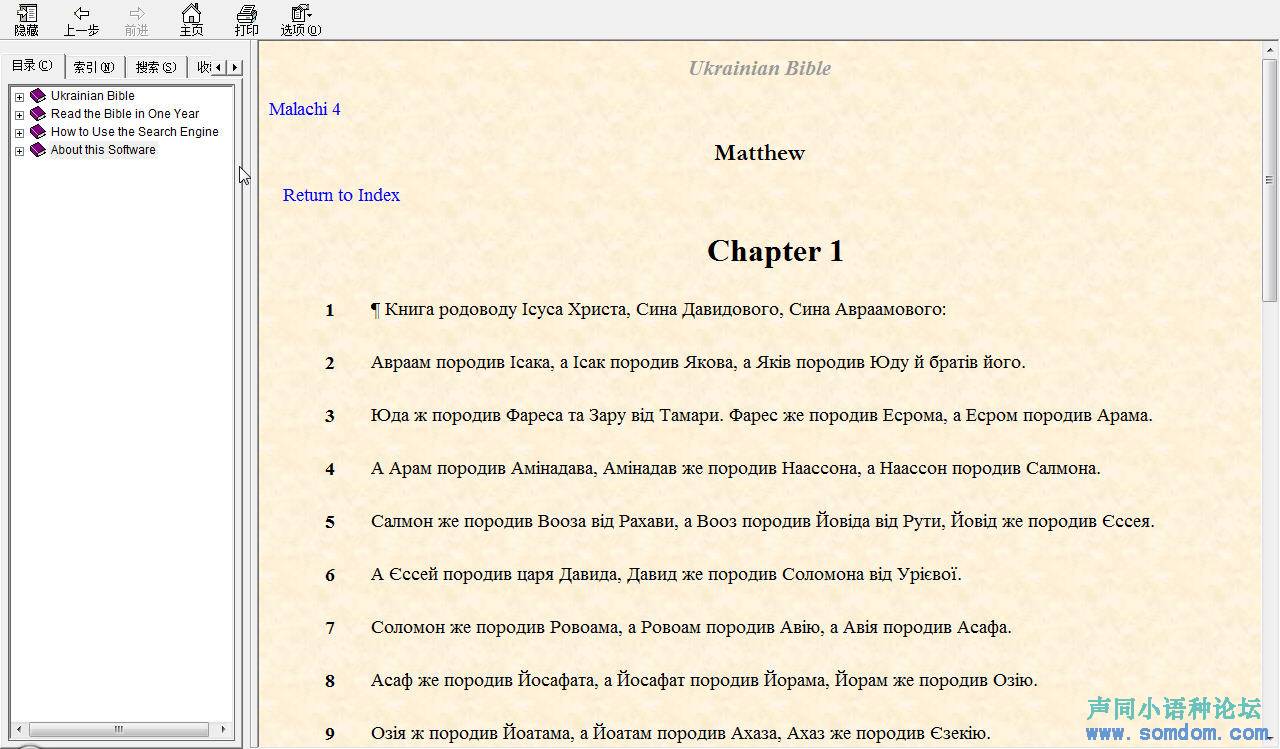Go back with the 上一步 arrow icon

coord(81,14)
